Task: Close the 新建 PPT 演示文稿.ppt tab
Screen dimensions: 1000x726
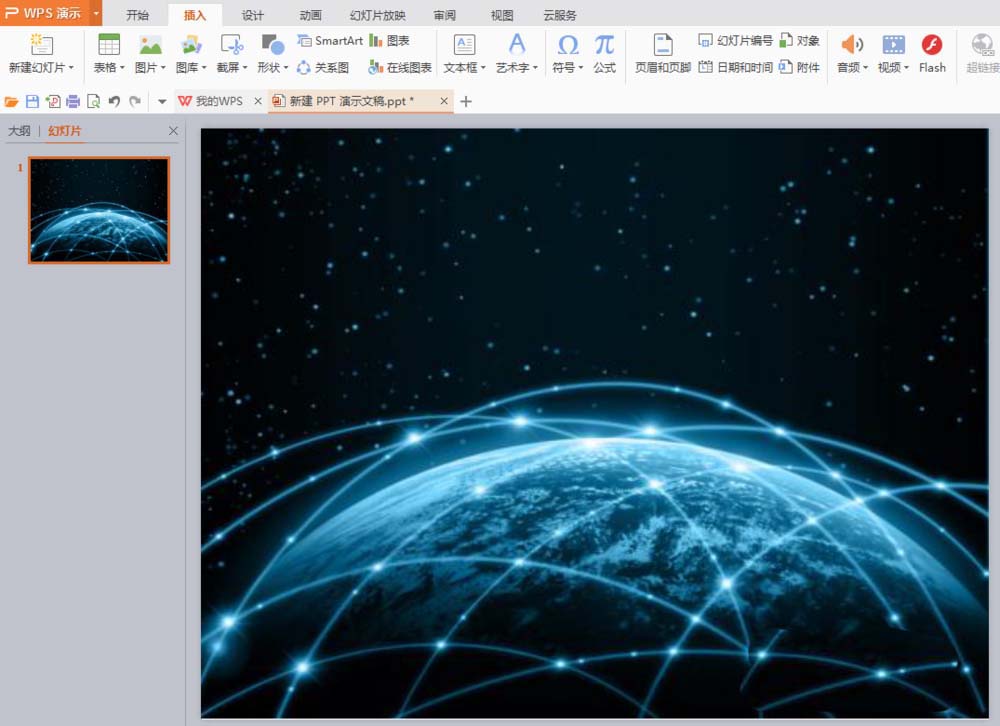Action: (x=444, y=101)
